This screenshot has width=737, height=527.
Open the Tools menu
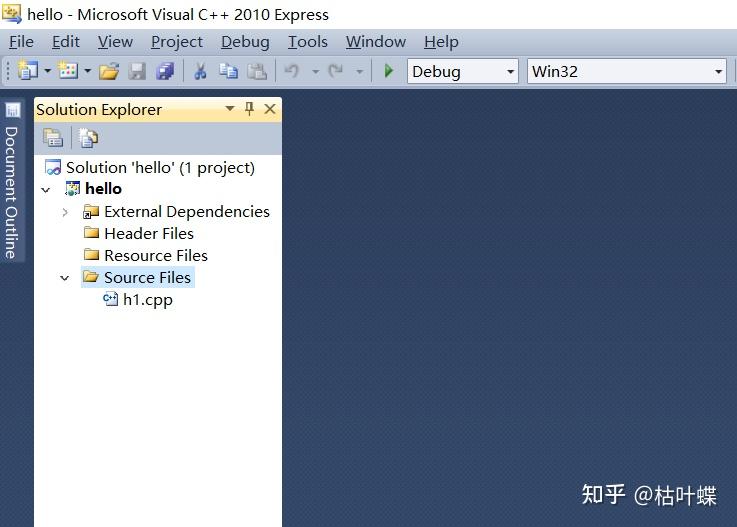308,42
